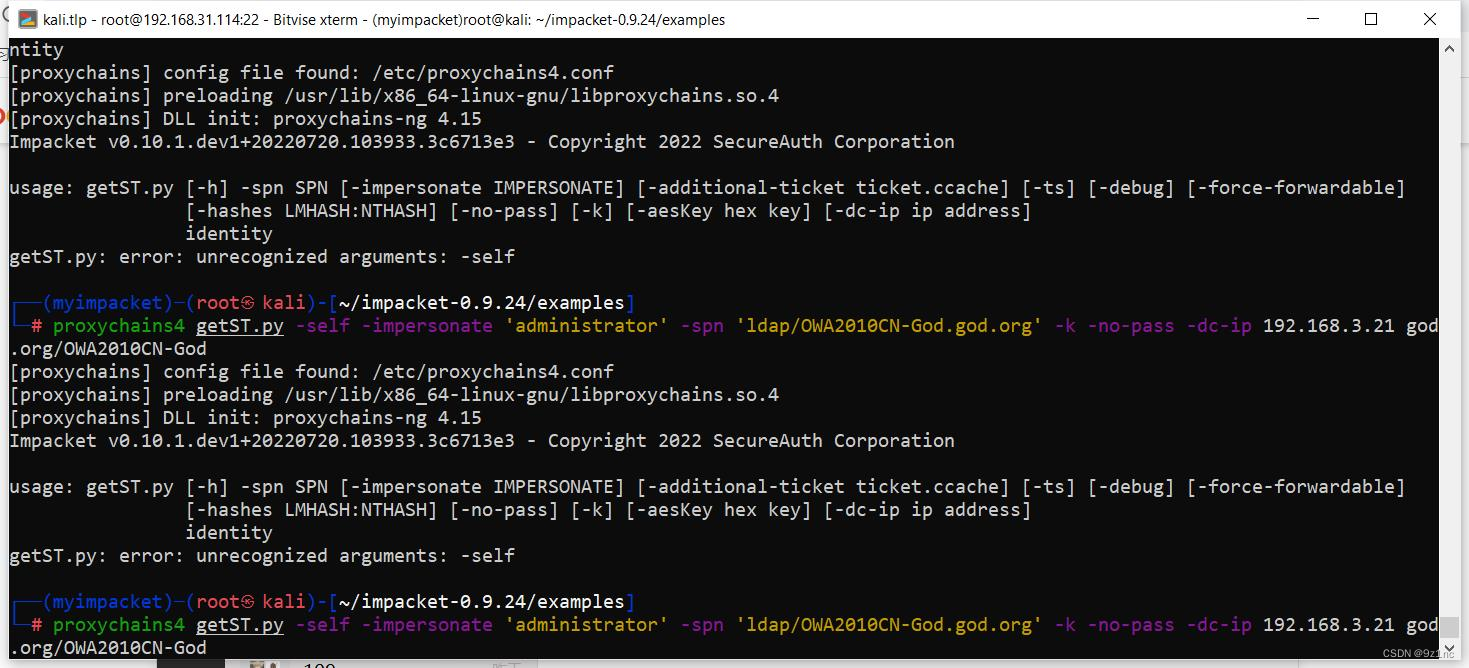
Task: Close the Bitvise xterm window
Action: click(x=1429, y=19)
